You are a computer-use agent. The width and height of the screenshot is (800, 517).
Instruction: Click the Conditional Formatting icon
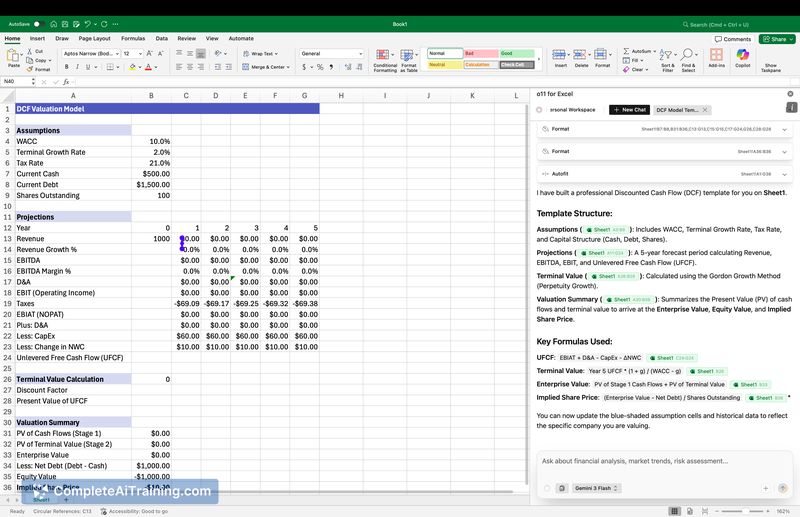(x=385, y=58)
